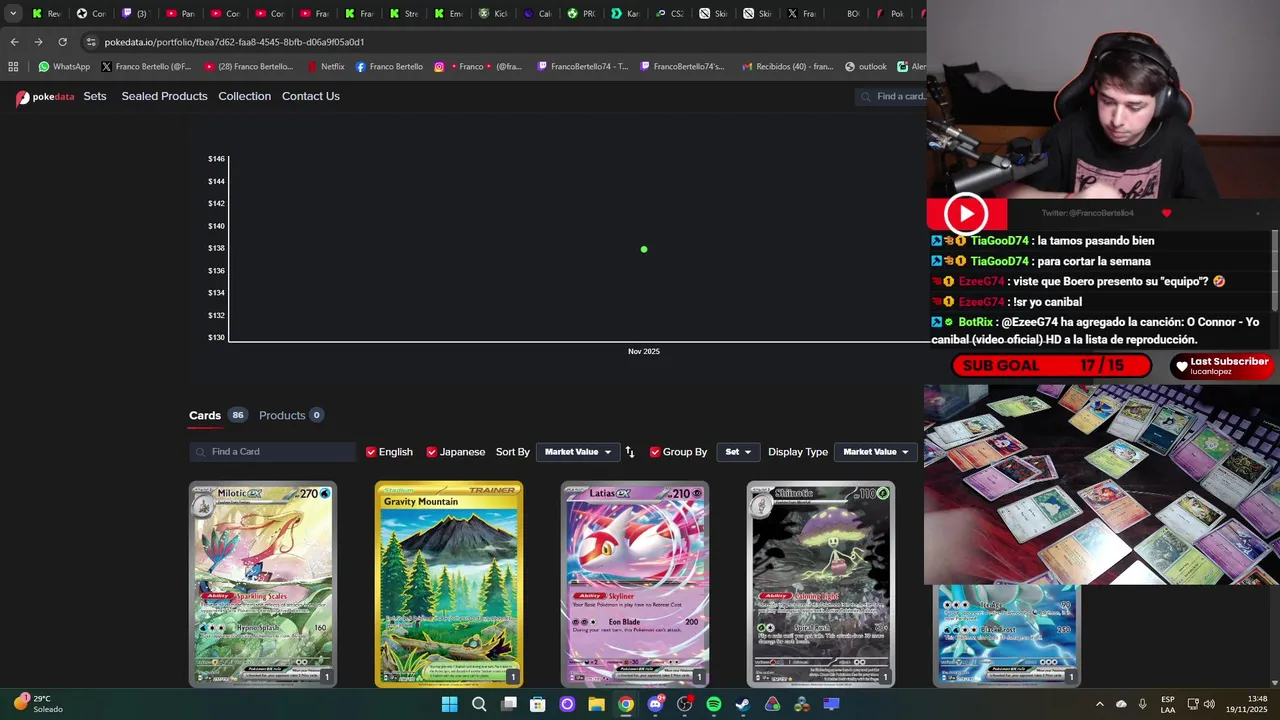The width and height of the screenshot is (1280, 720).
Task: Open Task View on taskbar
Action: tap(509, 704)
